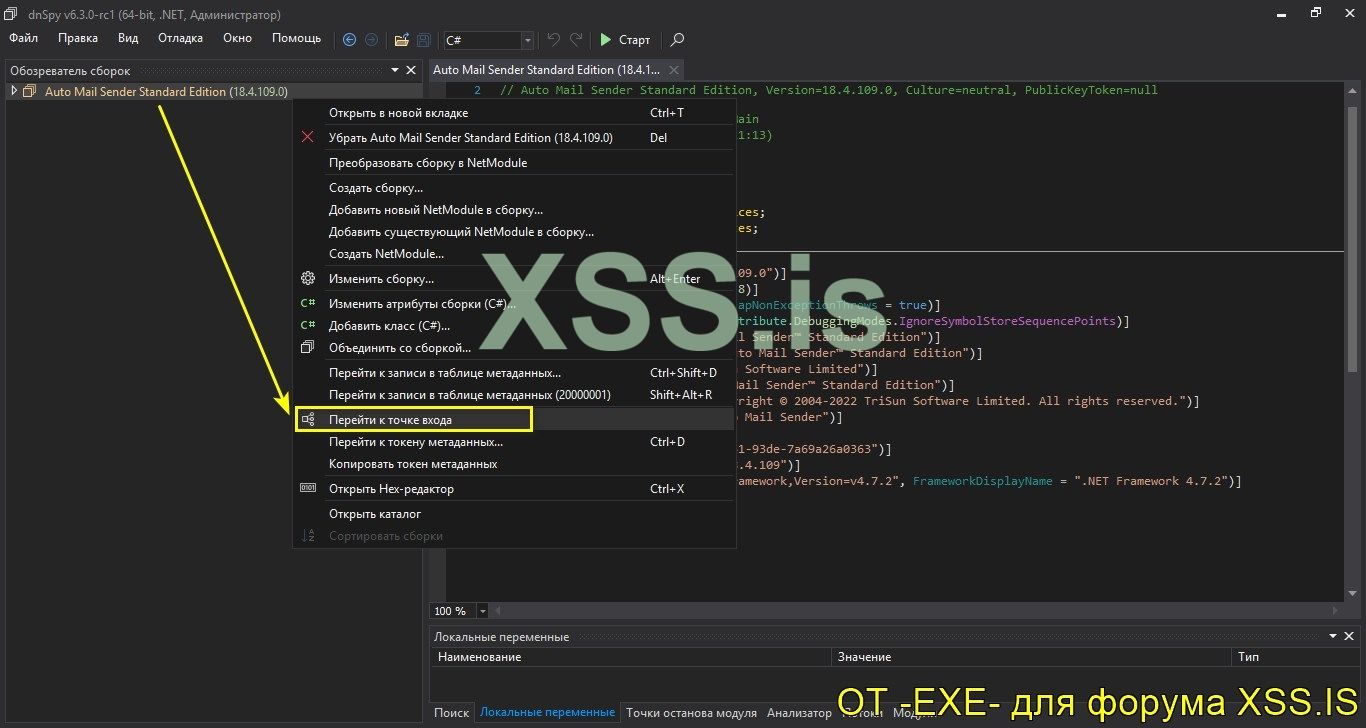Click the Значение column header
1366x728 pixels.
[x=1031, y=657]
